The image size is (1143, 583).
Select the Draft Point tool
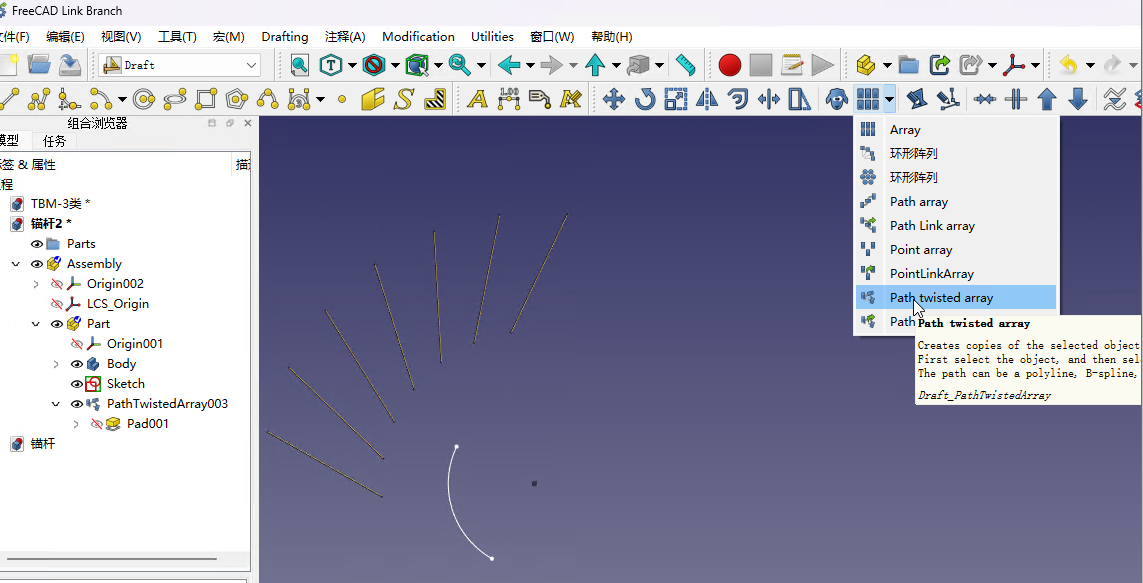click(342, 99)
